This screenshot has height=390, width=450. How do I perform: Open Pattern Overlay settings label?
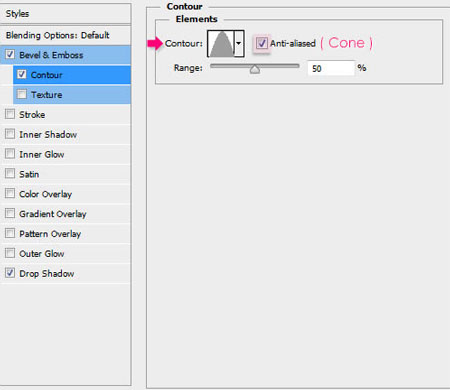tap(50, 234)
